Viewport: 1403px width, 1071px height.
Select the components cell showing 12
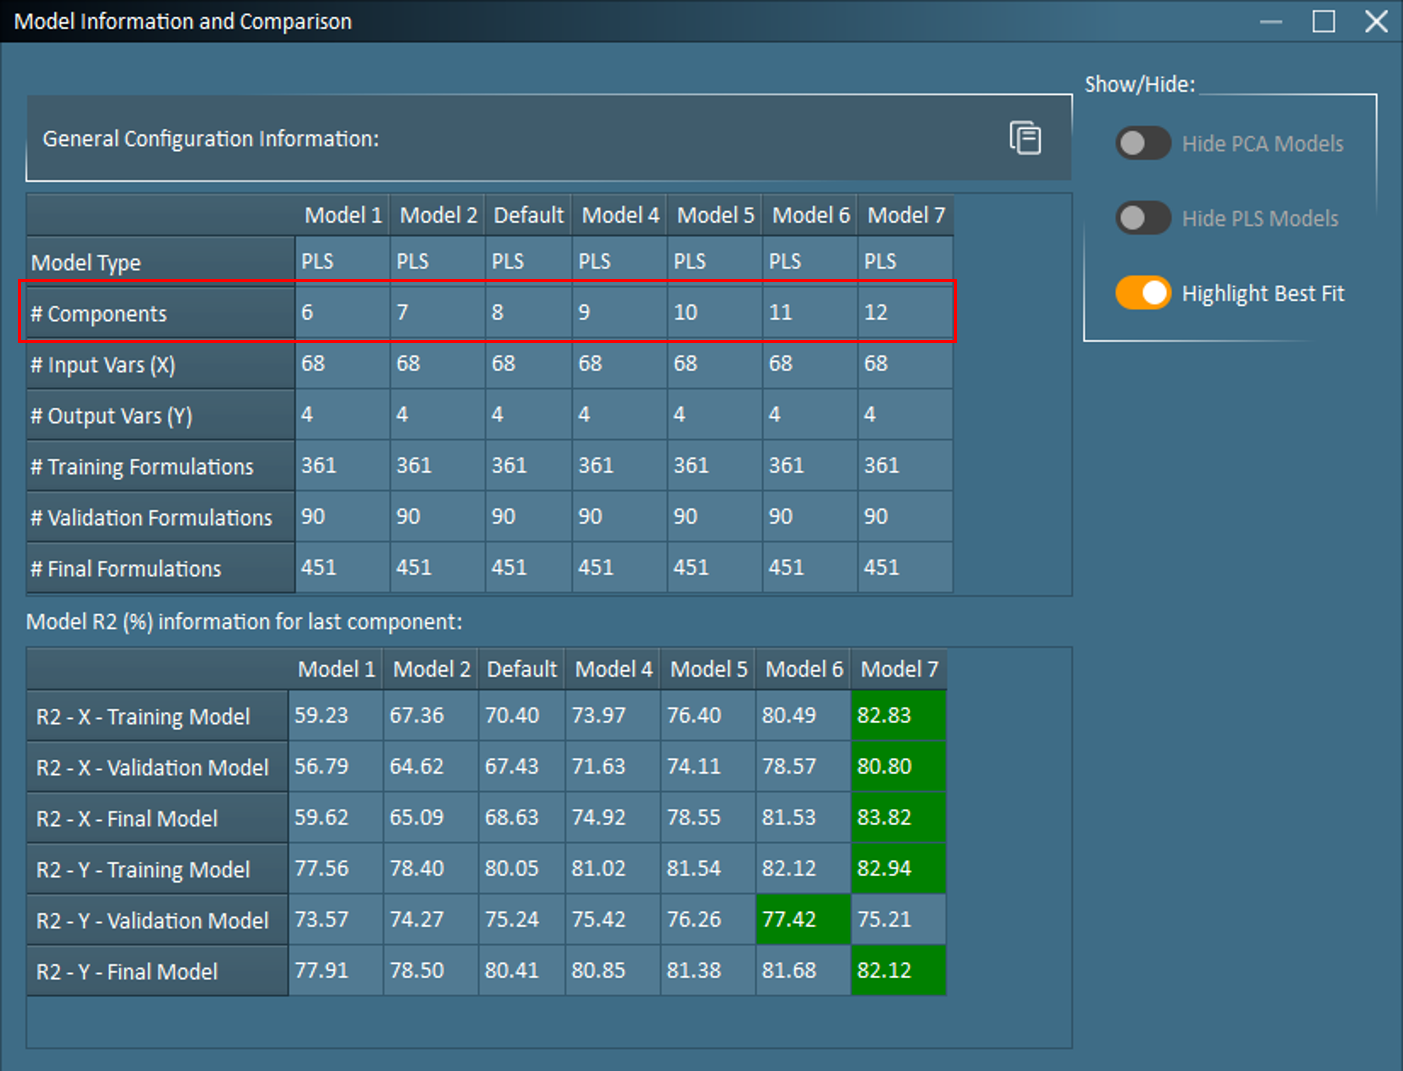[904, 313]
